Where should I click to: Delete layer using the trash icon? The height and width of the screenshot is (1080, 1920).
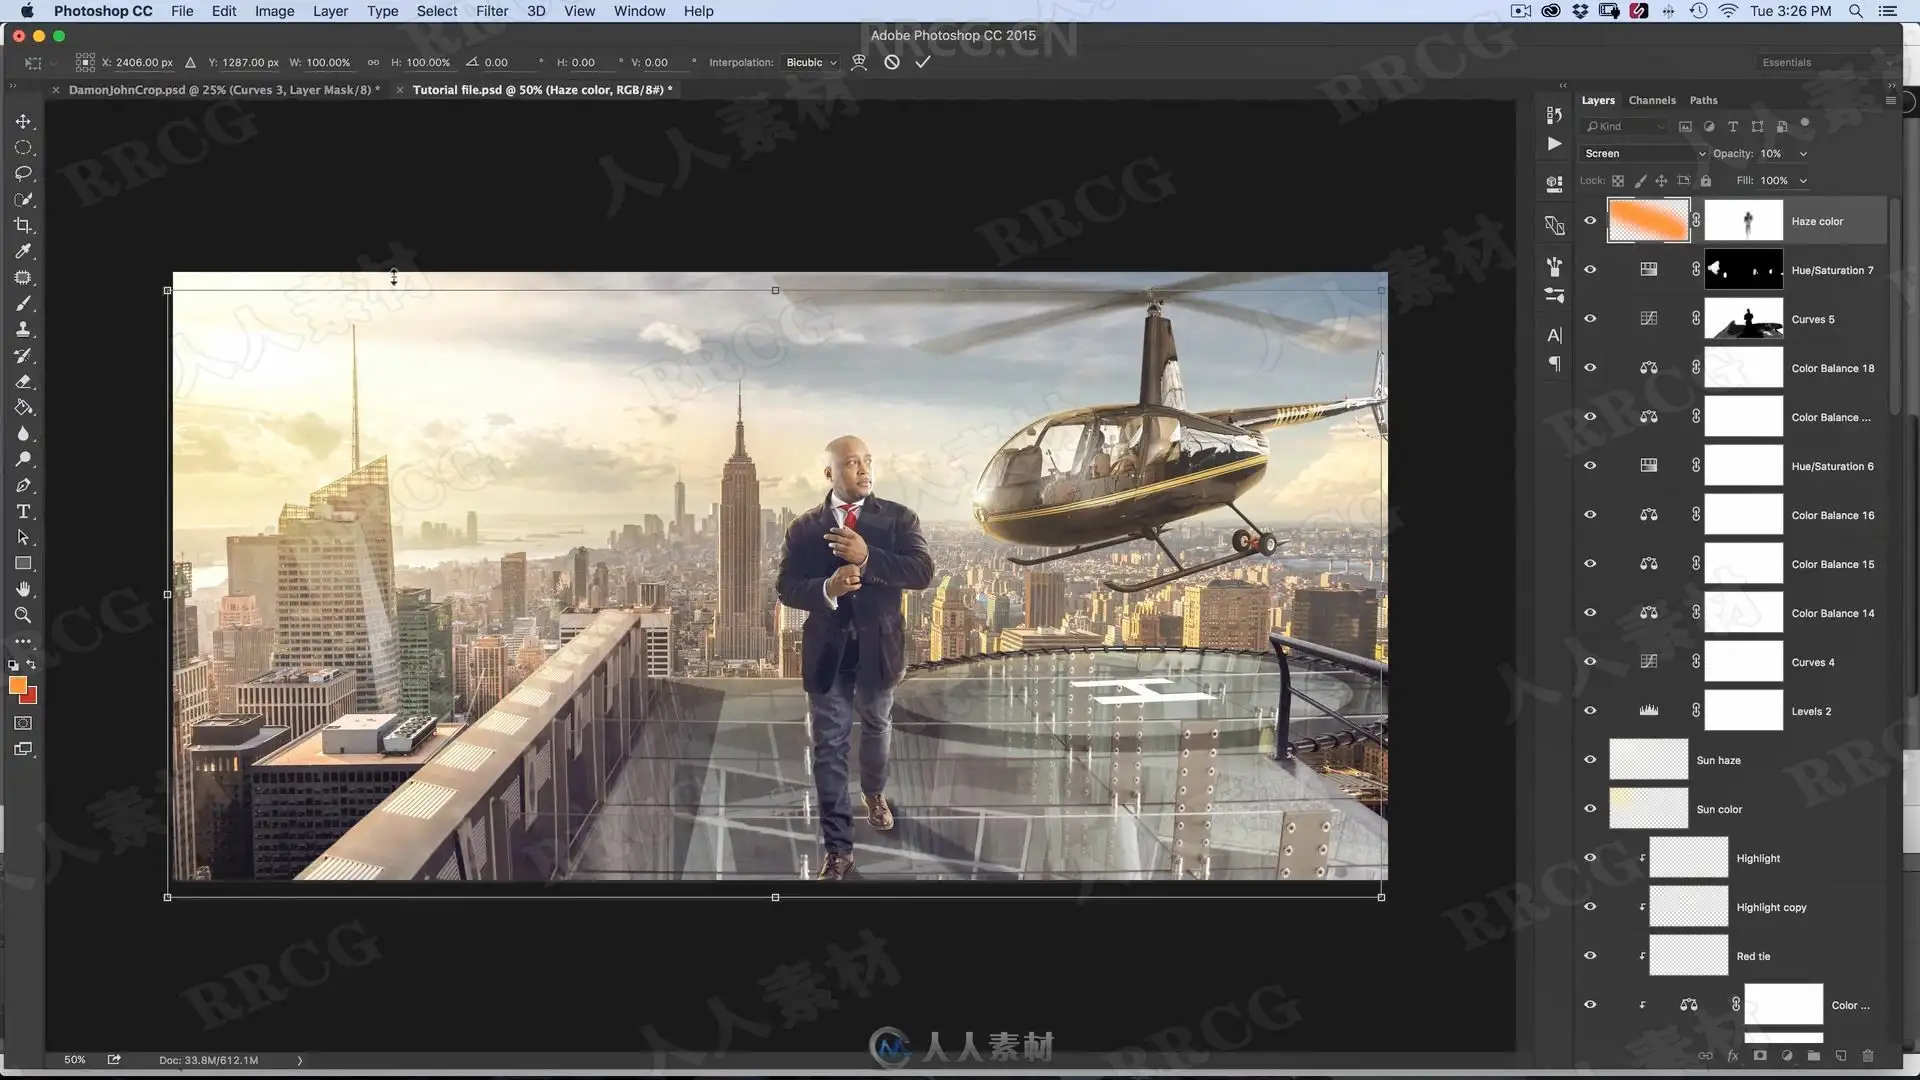click(x=1867, y=1056)
